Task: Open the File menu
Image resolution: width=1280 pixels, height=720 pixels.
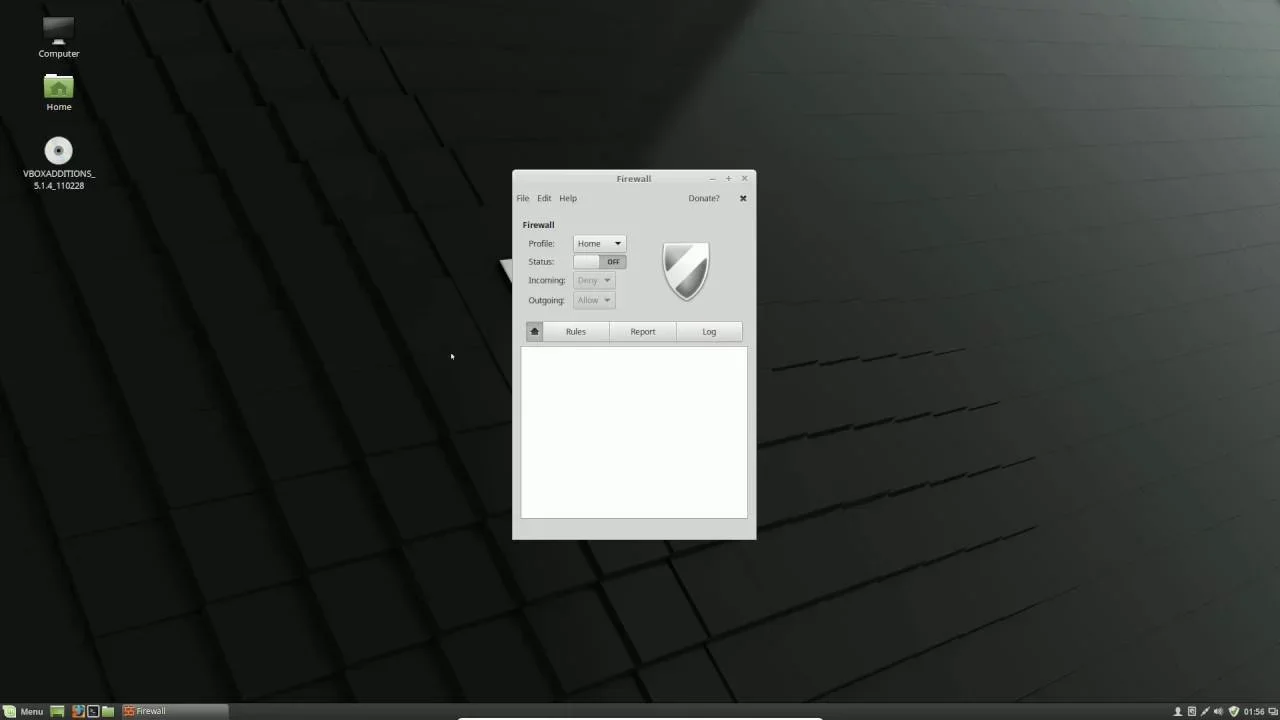Action: (523, 199)
